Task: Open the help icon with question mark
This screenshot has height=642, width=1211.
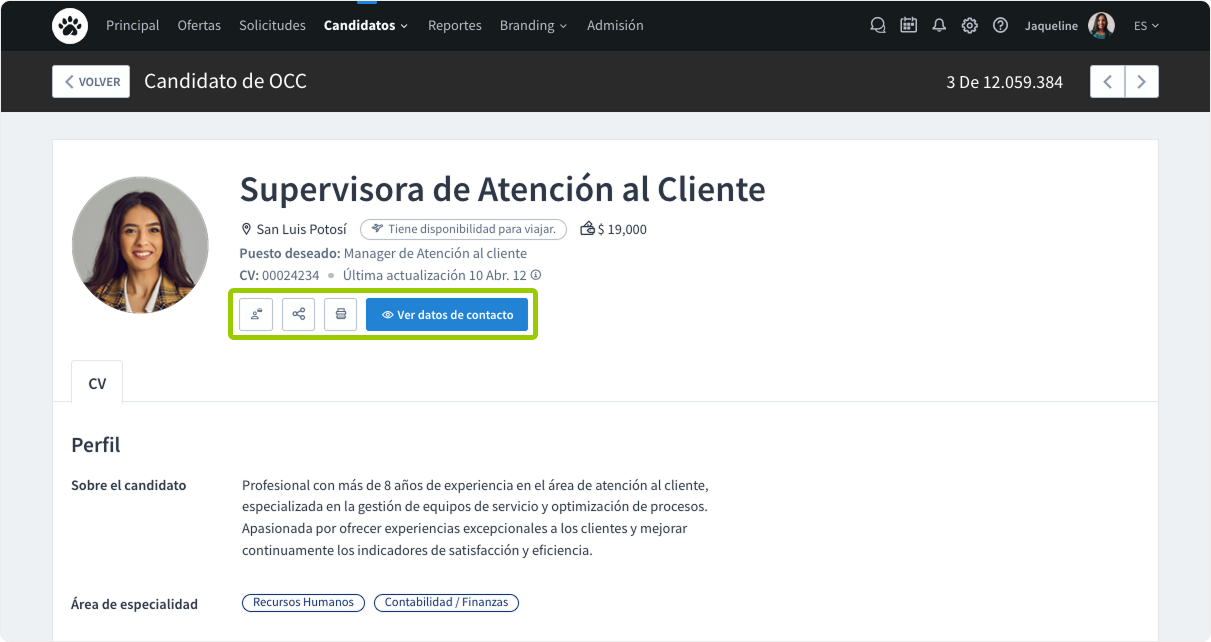Action: 1000,25
